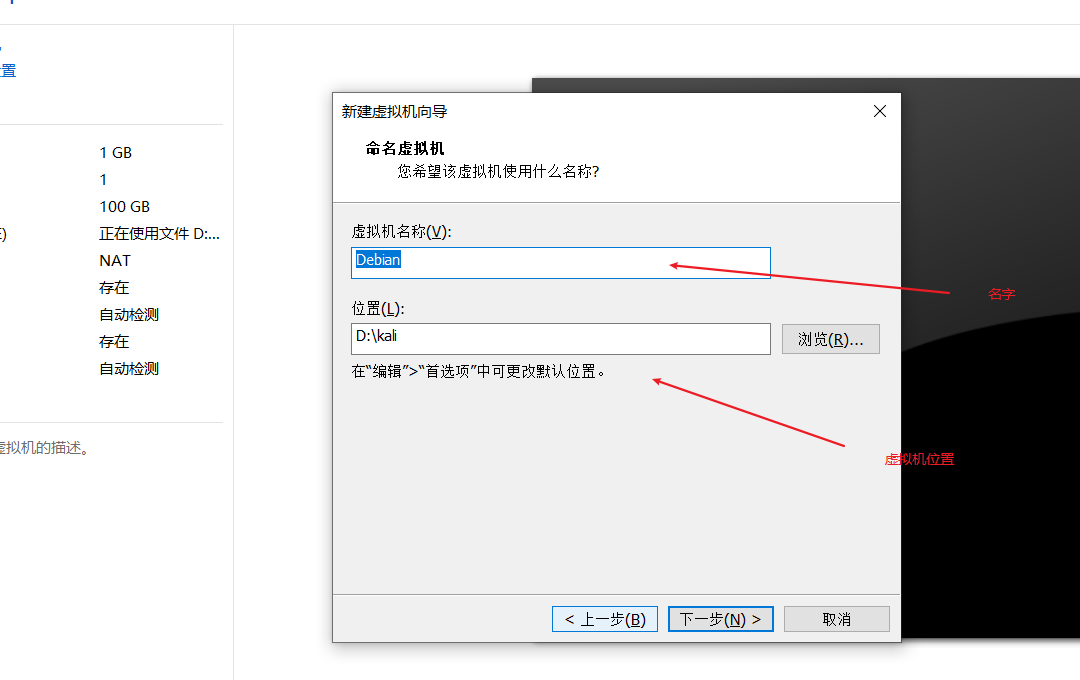
Task: Select the second 存在 device value
Action: [114, 341]
